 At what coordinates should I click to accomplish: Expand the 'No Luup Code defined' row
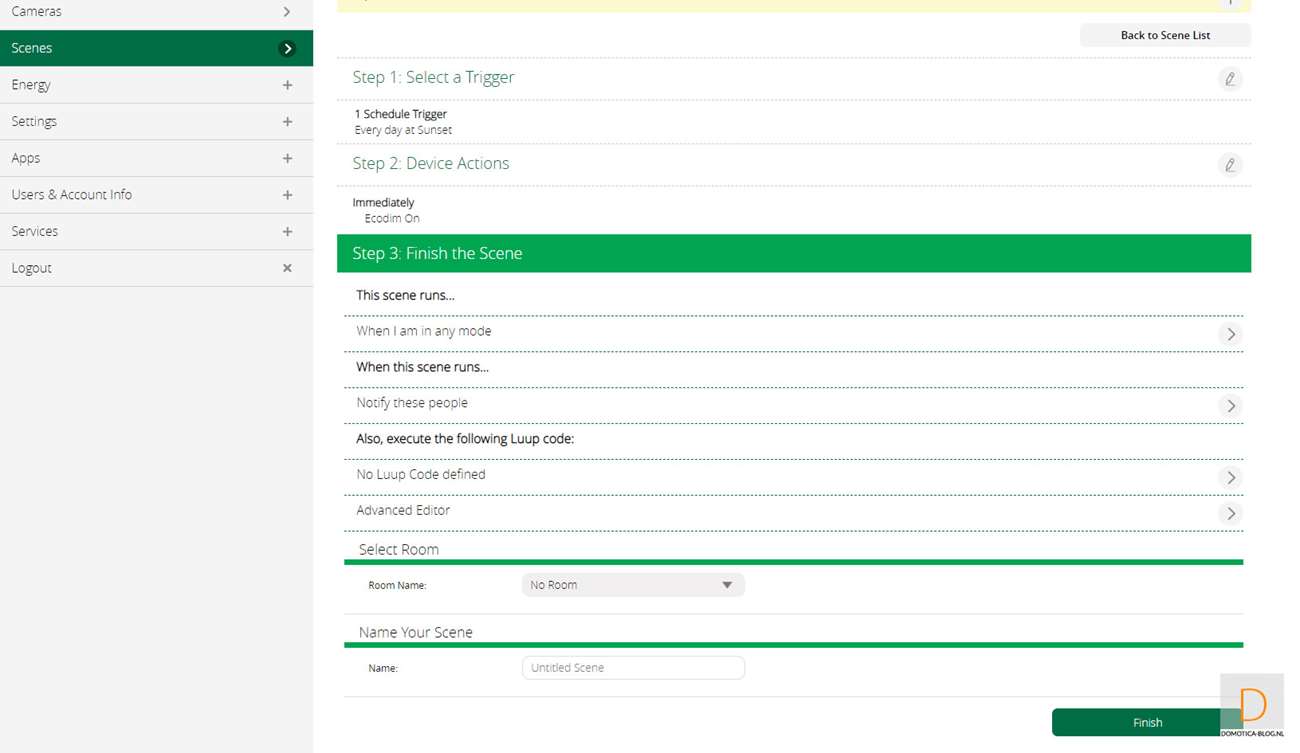1230,478
